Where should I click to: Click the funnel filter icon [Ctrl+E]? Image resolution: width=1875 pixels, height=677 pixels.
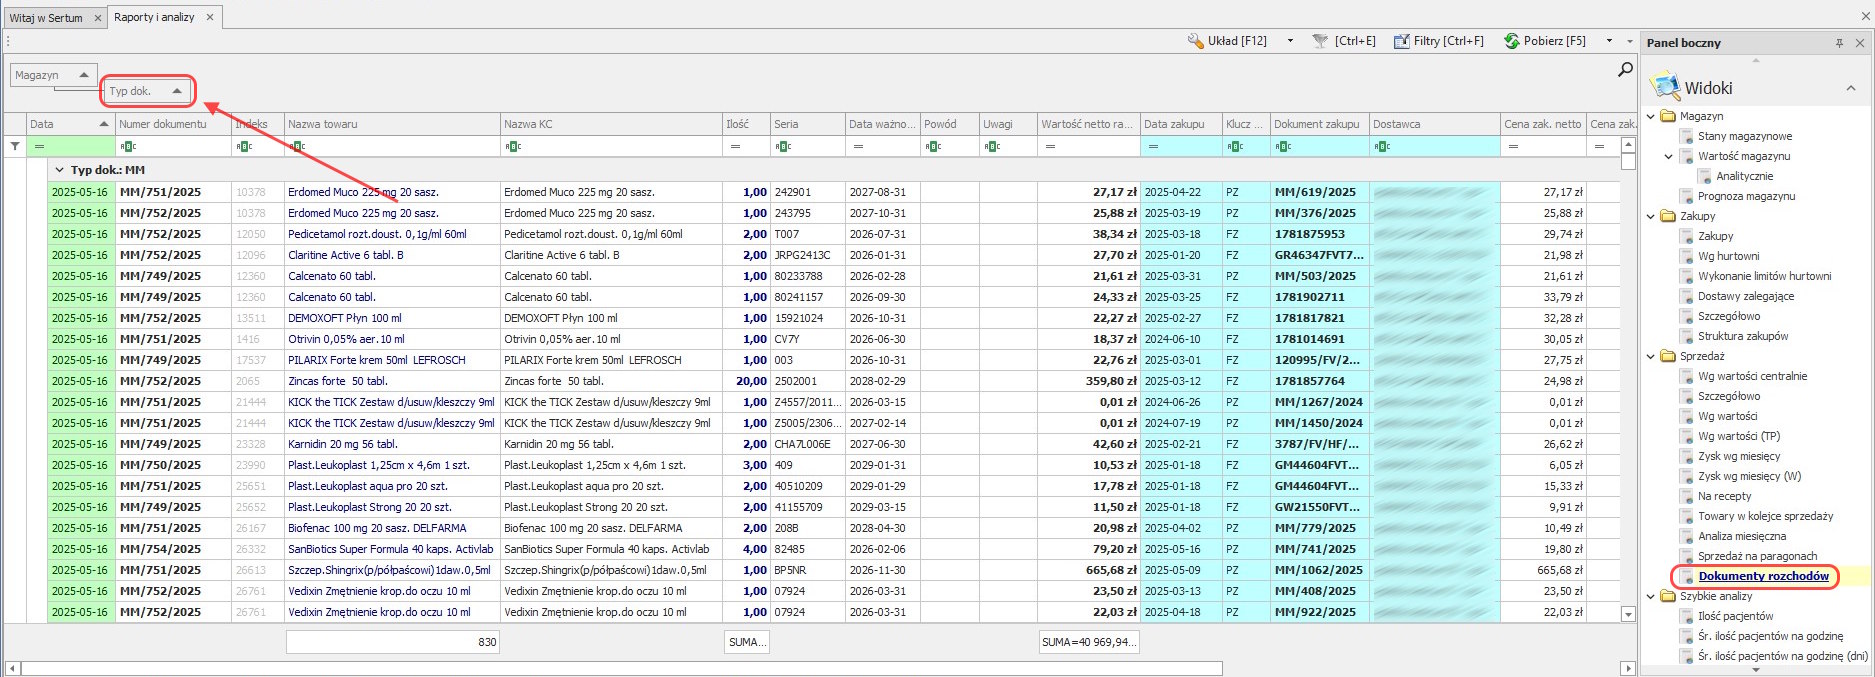[1320, 41]
